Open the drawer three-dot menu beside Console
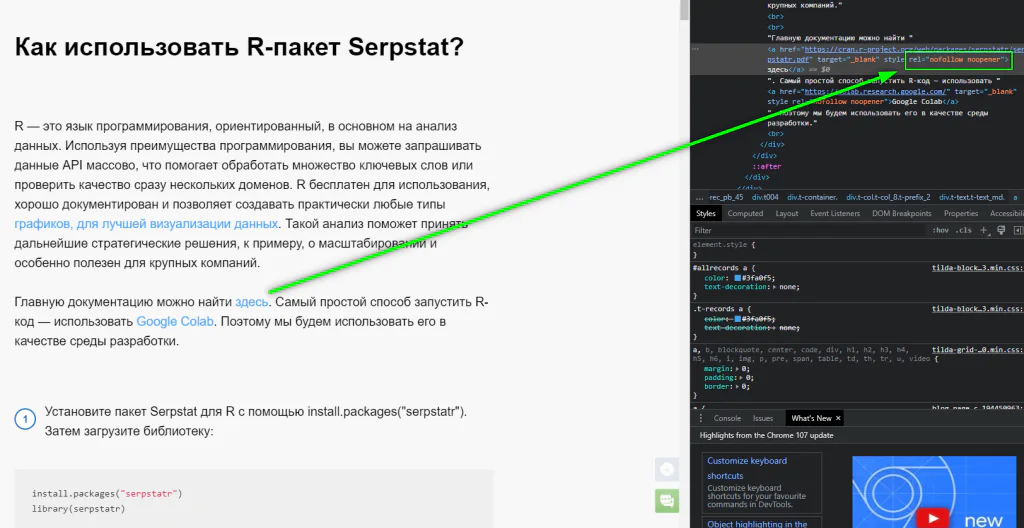The image size is (1024, 528). (701, 418)
